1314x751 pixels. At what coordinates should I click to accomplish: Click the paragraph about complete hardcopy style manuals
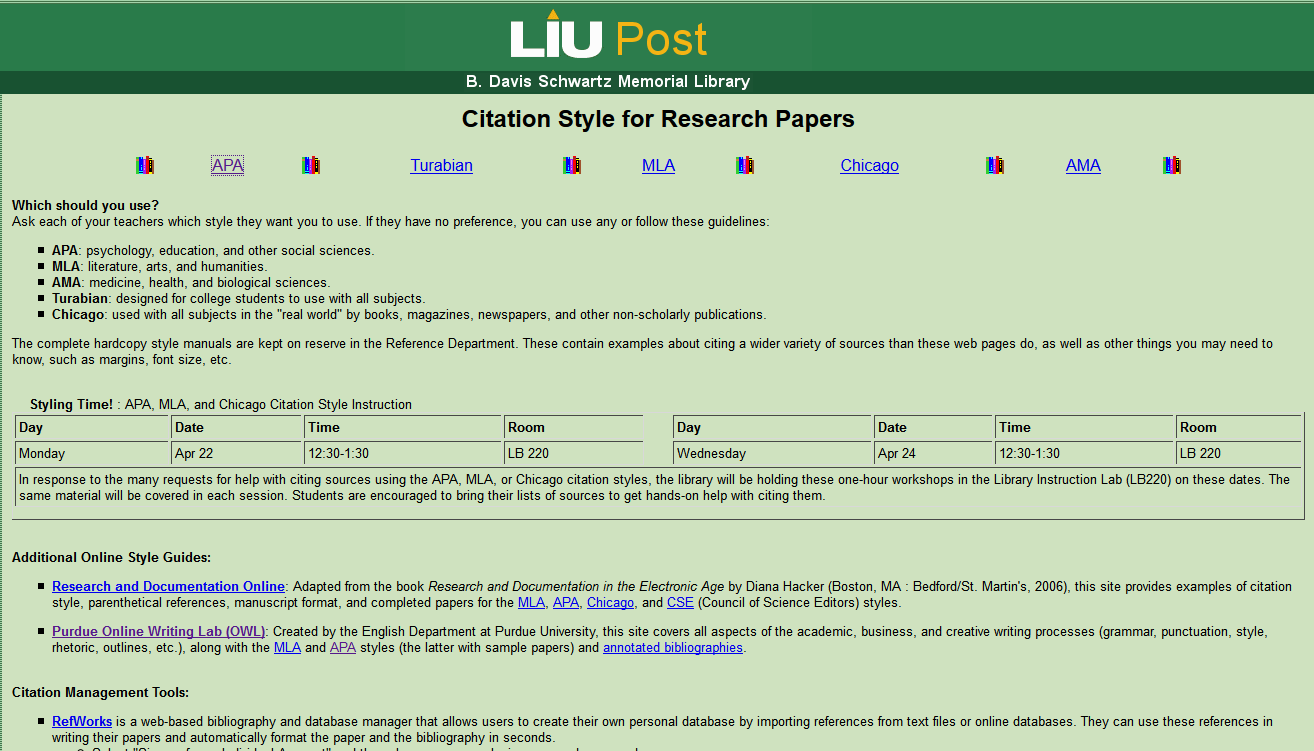(642, 352)
